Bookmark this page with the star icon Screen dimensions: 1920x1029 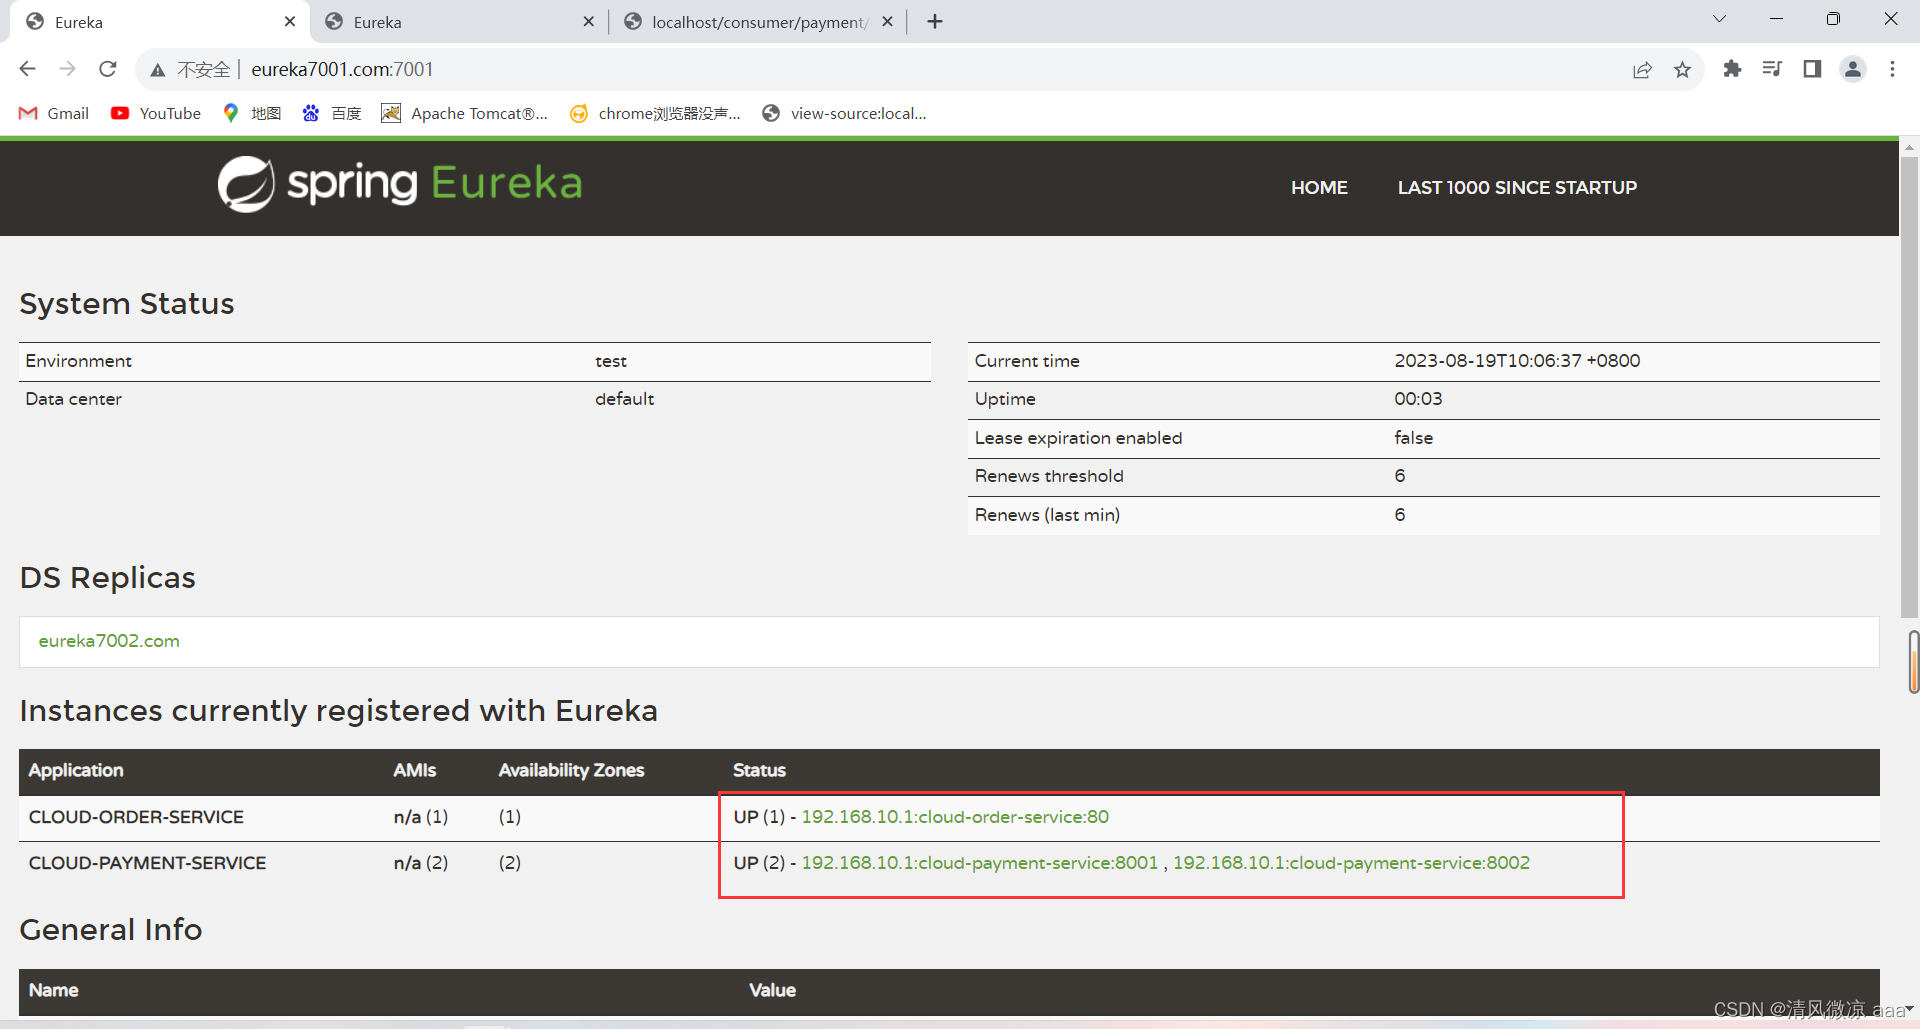(x=1682, y=70)
